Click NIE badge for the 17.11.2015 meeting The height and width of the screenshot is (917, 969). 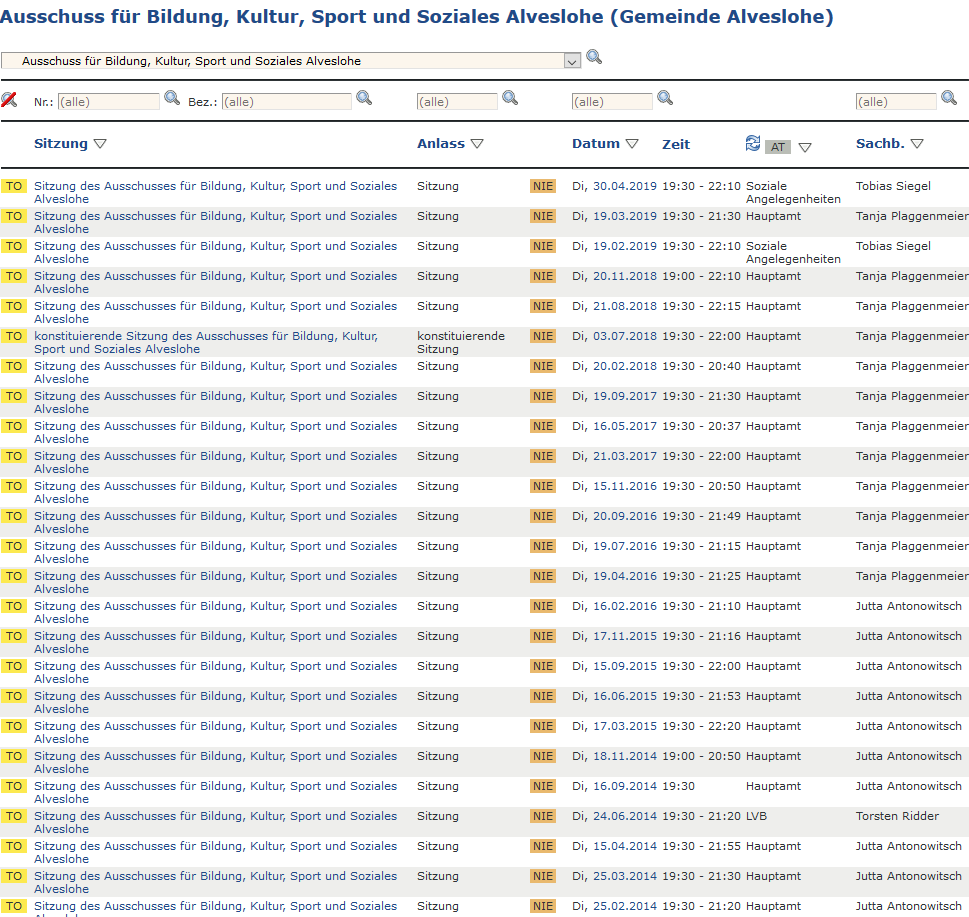click(543, 636)
